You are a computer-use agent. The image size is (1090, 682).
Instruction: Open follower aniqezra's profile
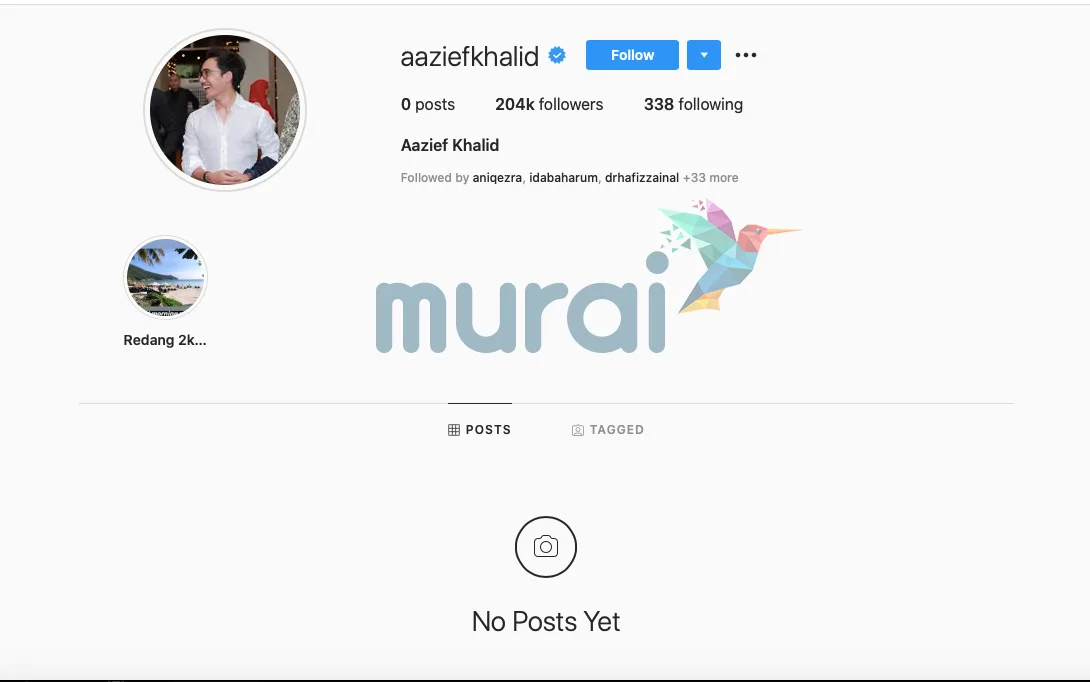[497, 178]
